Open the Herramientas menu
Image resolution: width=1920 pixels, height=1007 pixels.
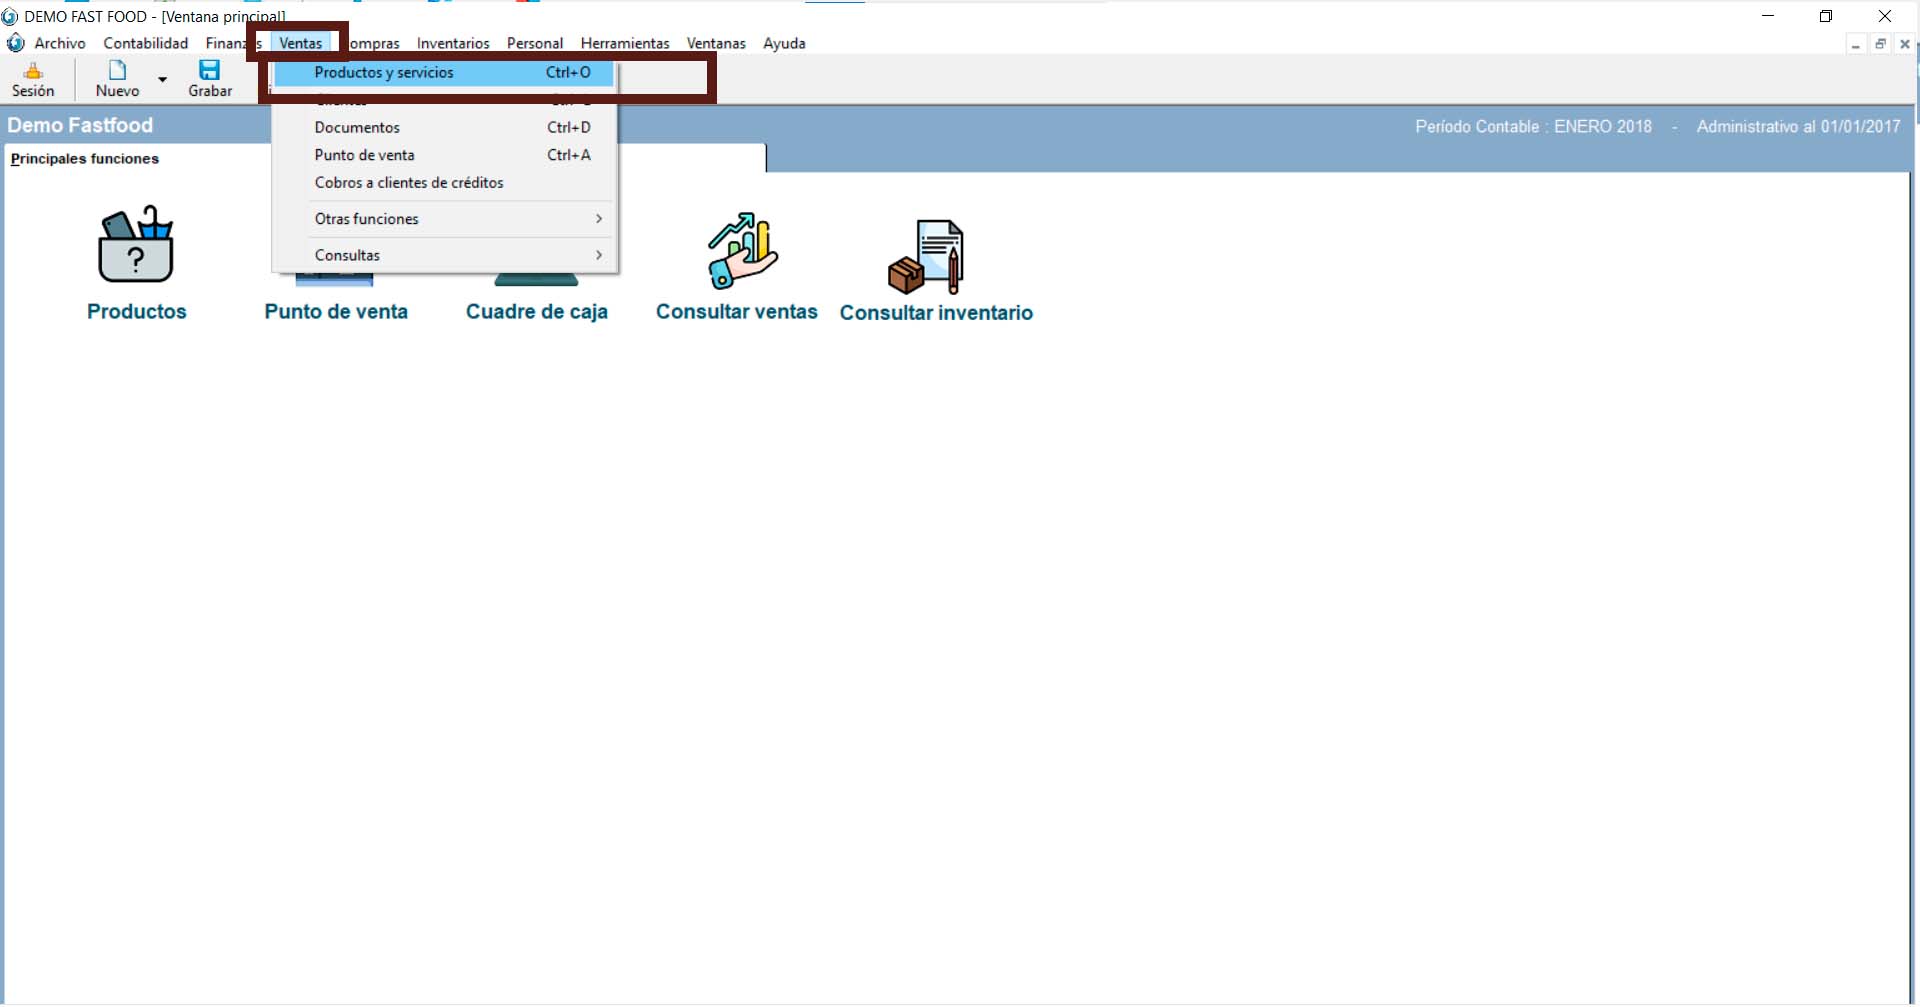[x=625, y=44]
